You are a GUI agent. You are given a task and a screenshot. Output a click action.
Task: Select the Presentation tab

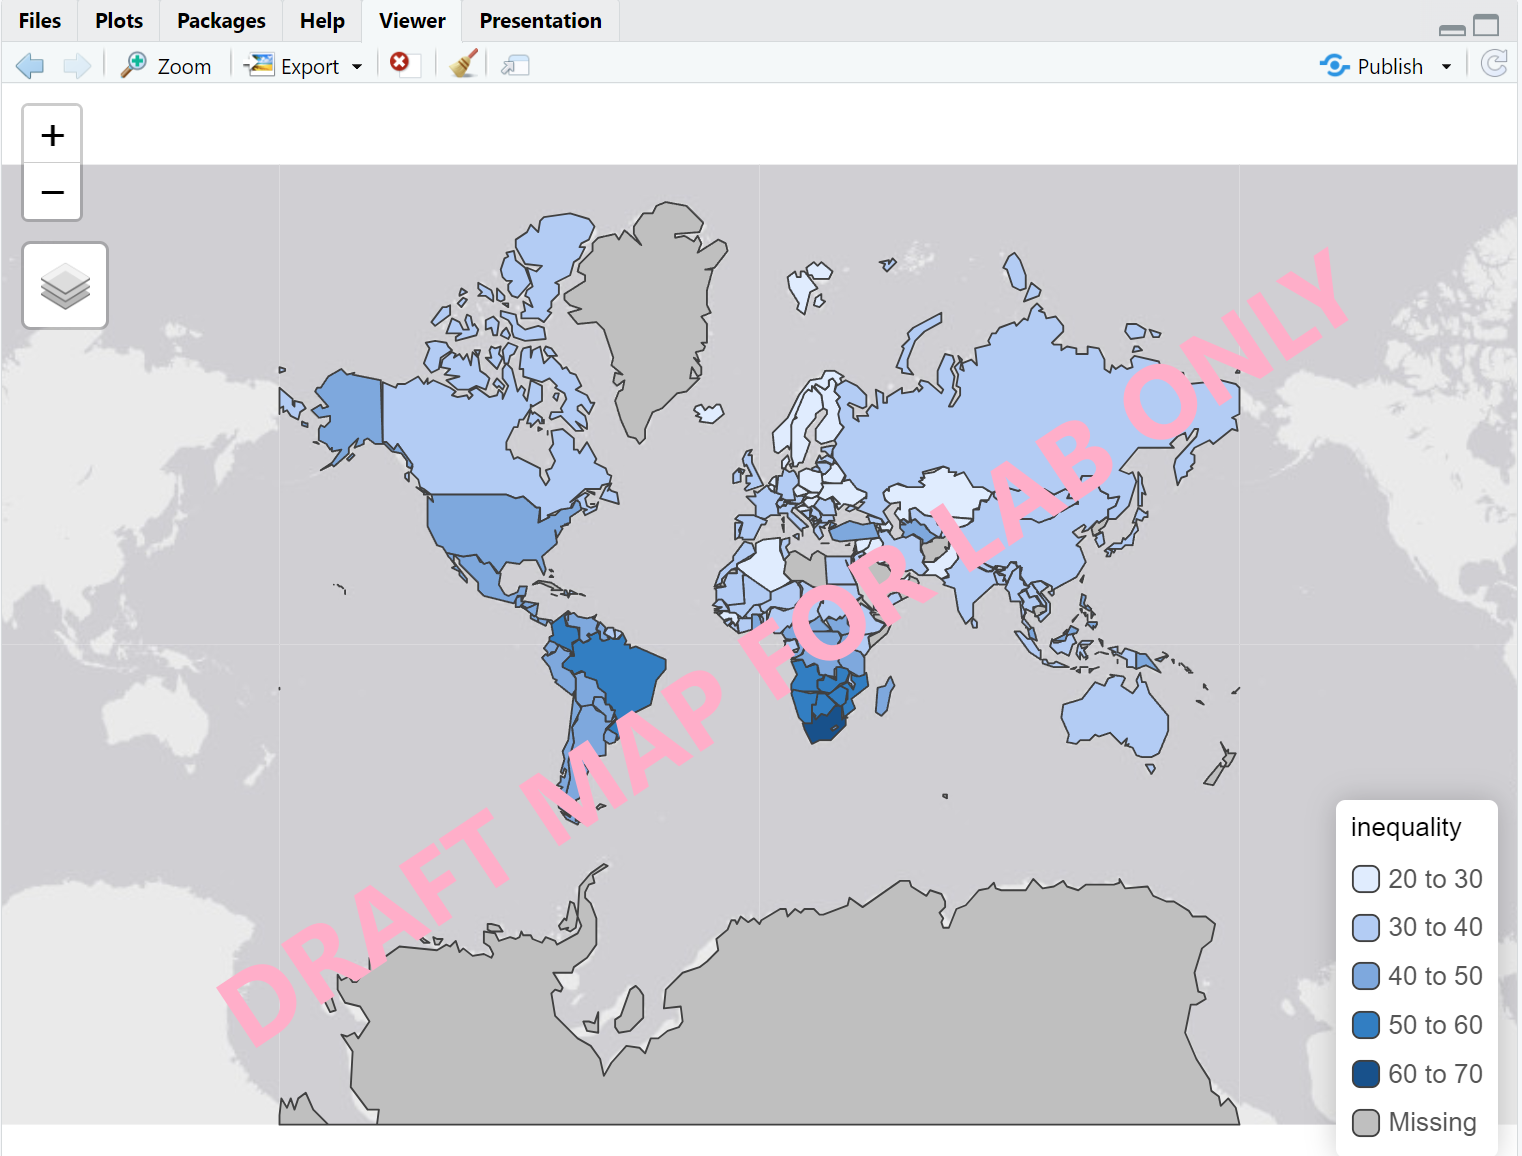[540, 21]
